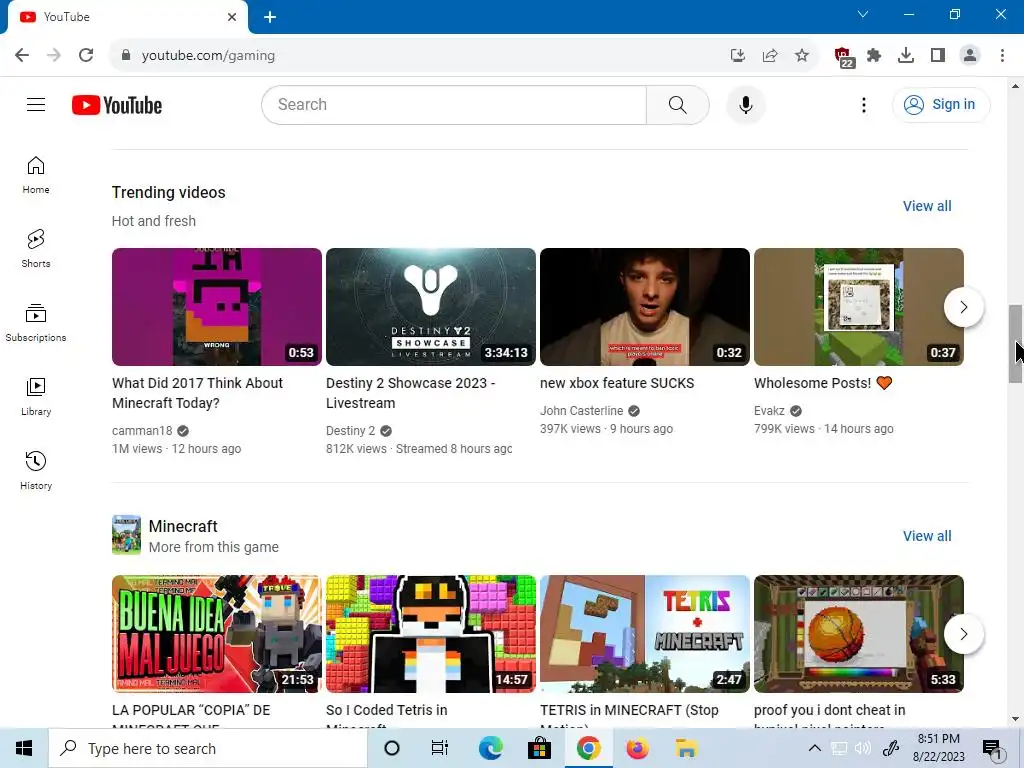Select the YouTube browser tab
The image size is (1024, 768).
pyautogui.click(x=127, y=17)
